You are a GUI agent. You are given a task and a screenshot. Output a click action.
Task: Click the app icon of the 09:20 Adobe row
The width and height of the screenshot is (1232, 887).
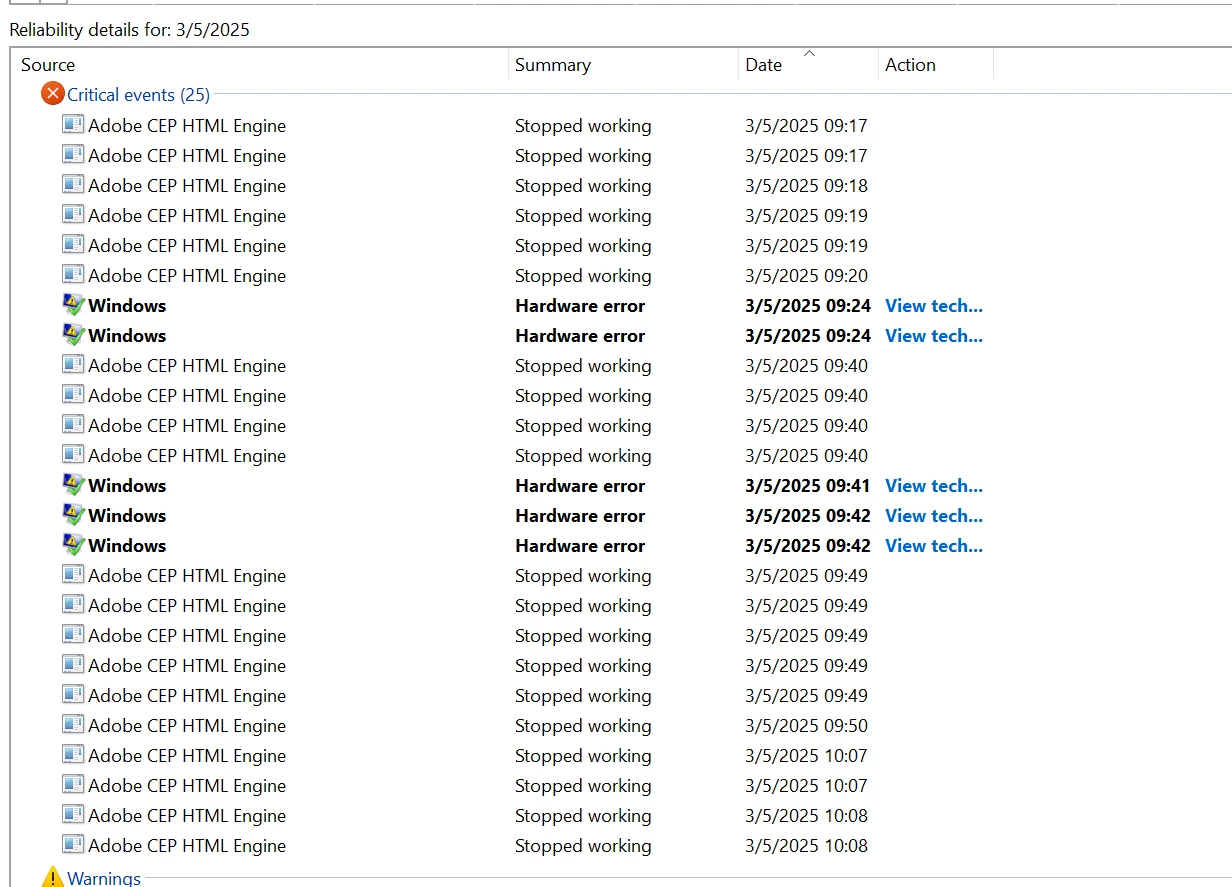[73, 275]
